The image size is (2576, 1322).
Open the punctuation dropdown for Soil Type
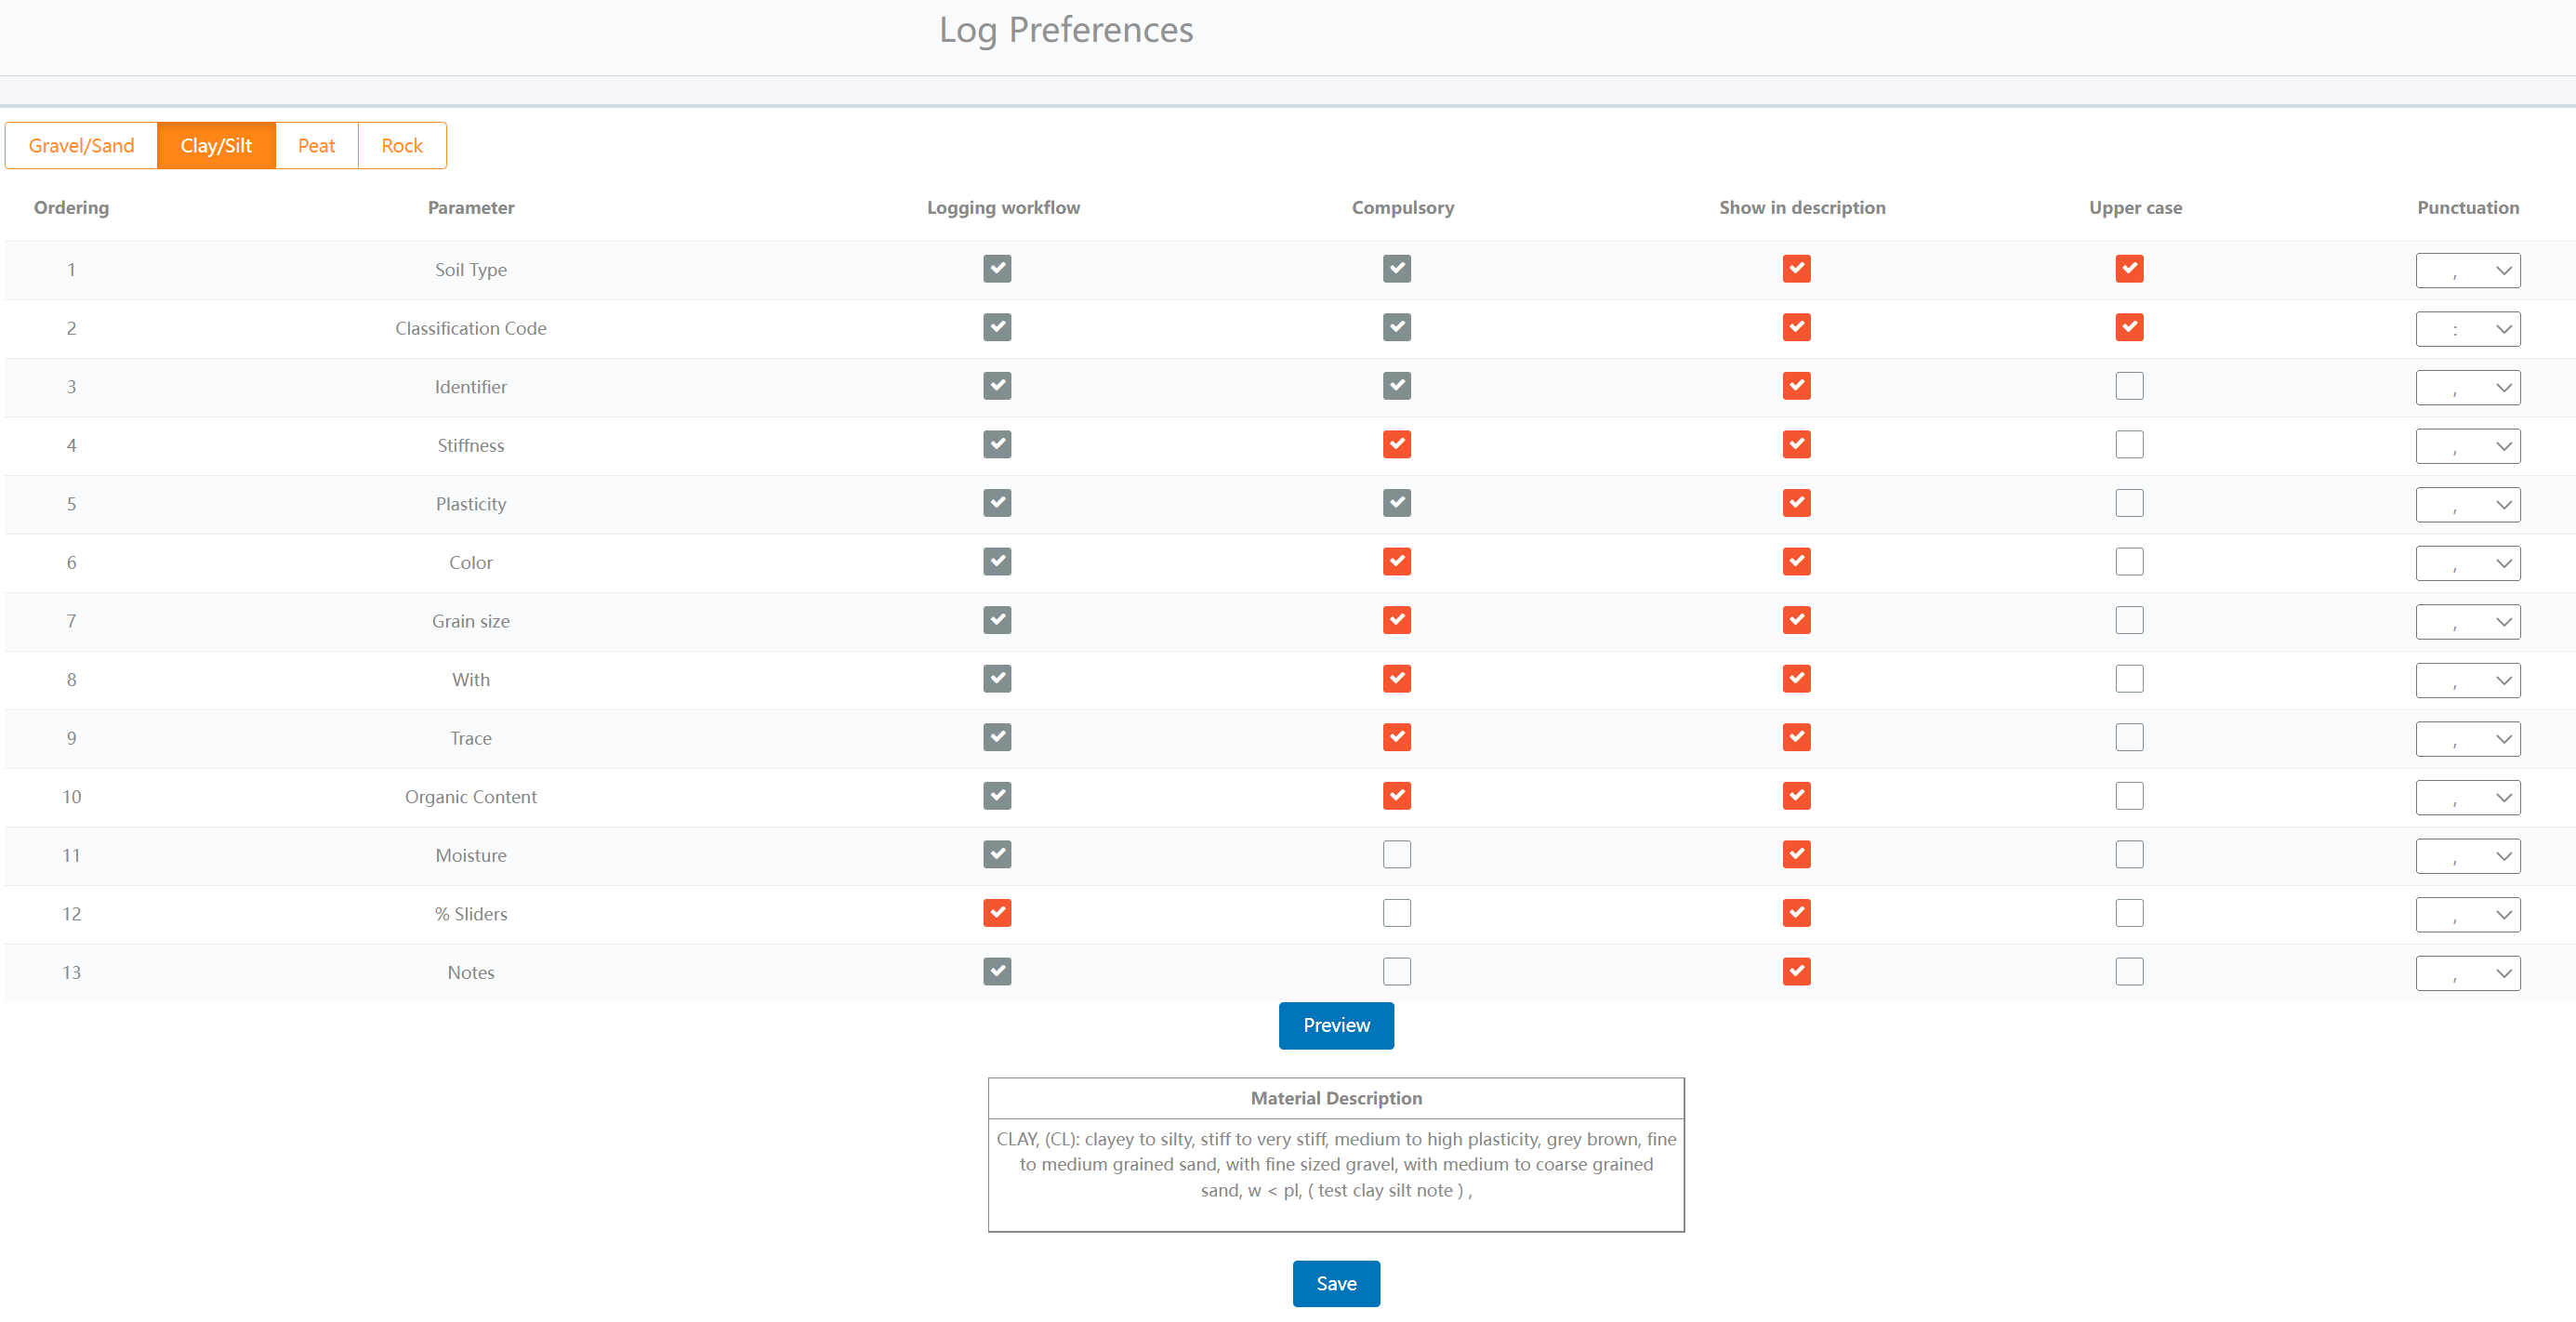pyautogui.click(x=2467, y=269)
